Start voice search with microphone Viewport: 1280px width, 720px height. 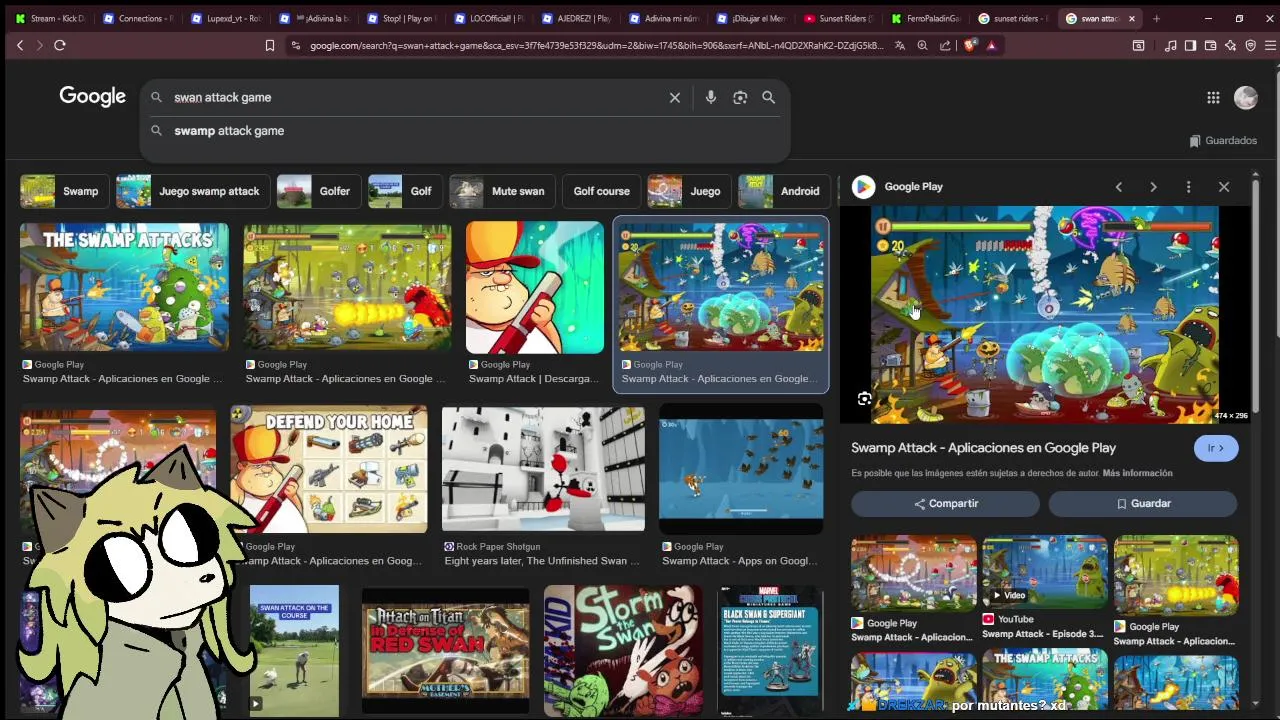pos(711,97)
